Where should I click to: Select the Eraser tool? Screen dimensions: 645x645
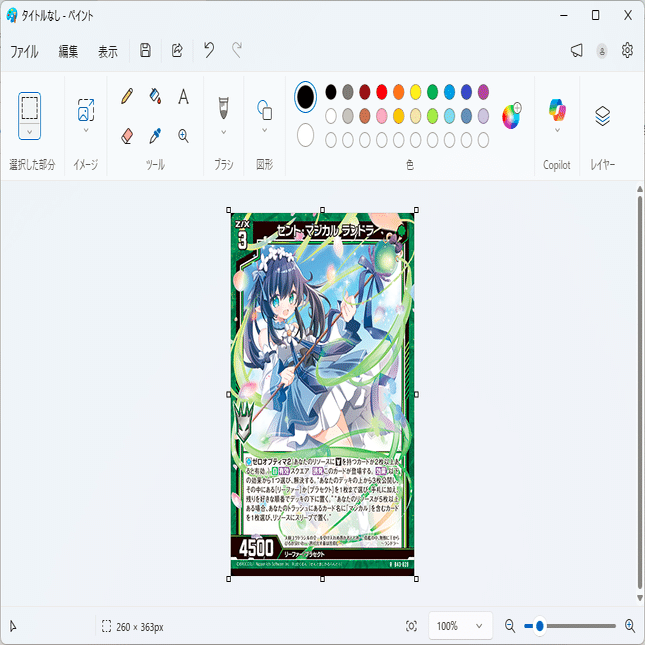click(127, 136)
